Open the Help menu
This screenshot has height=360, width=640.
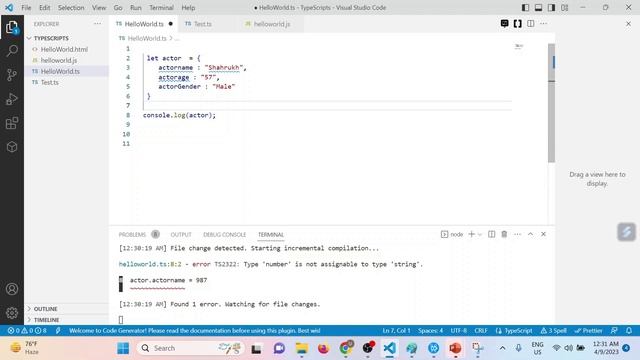pyautogui.click(x=188, y=7)
